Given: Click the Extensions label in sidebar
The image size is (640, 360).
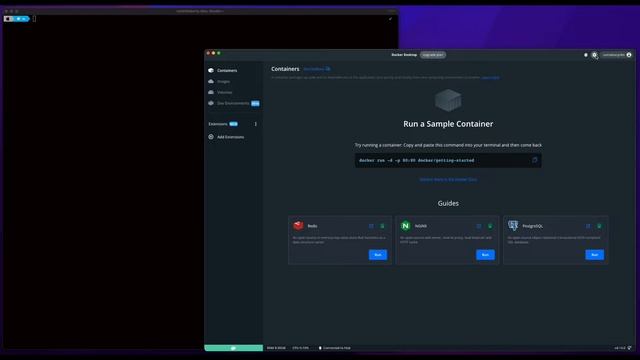Looking at the screenshot, I should [x=218, y=124].
